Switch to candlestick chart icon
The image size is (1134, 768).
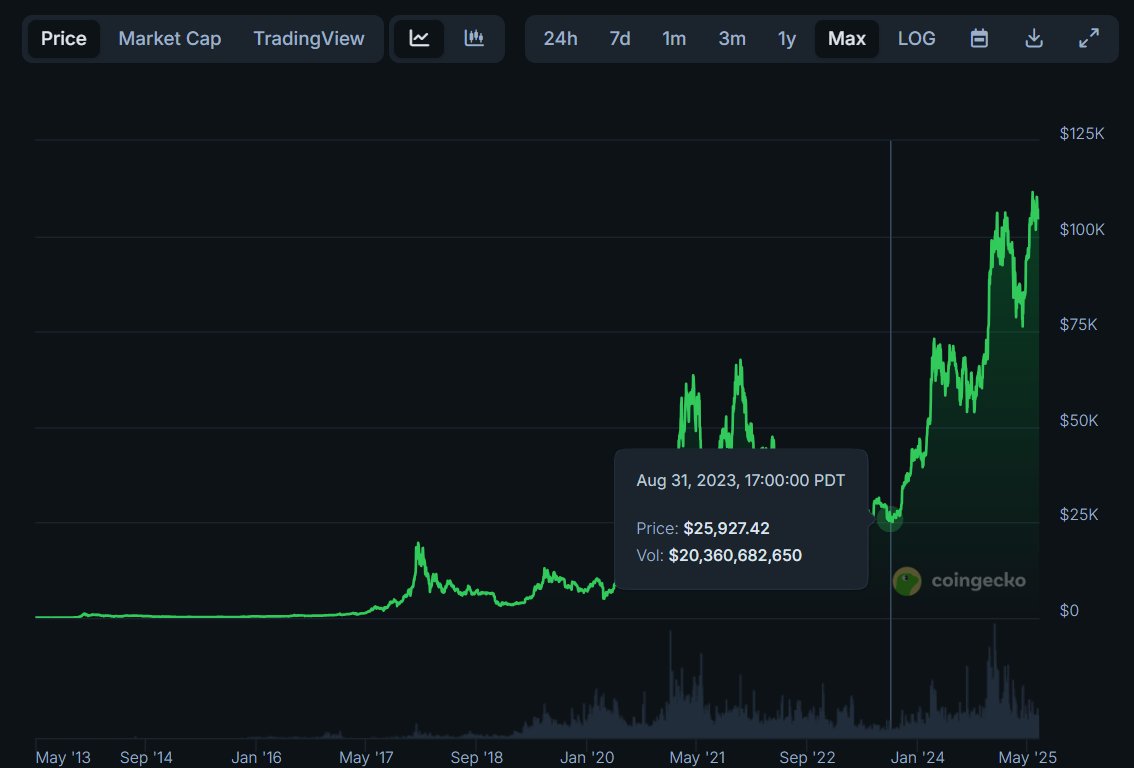[474, 38]
